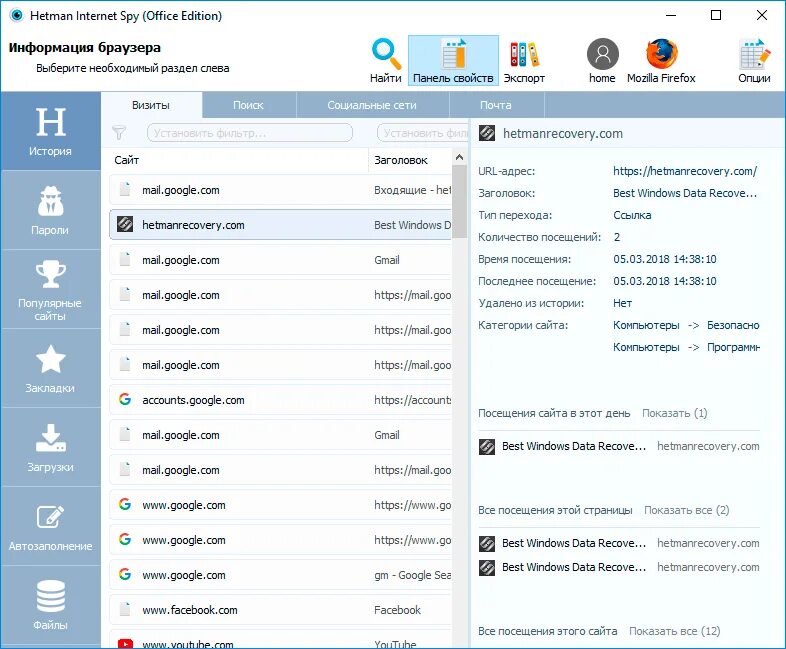Click visit time value next to Время посещения
Screen dimensions: 786x649
[x=665, y=260]
